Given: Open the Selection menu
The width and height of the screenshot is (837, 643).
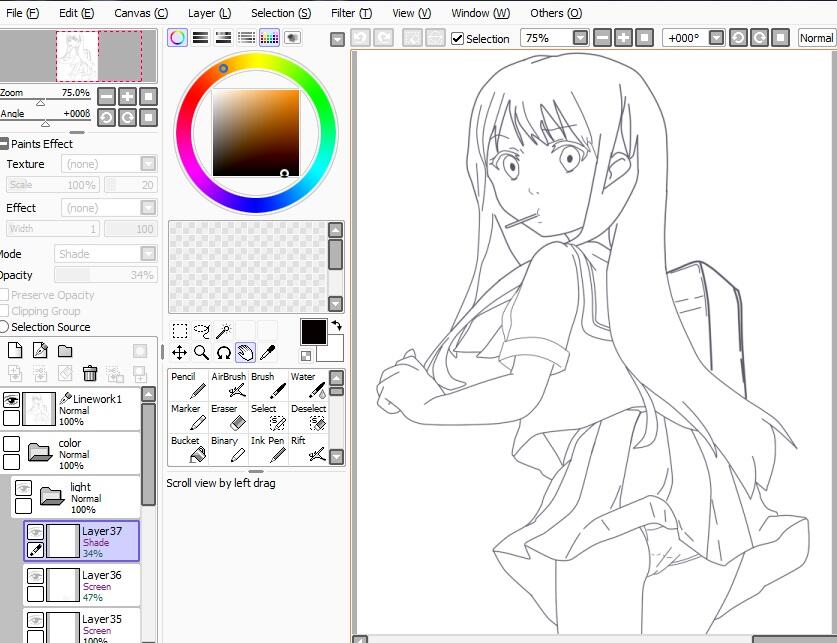Looking at the screenshot, I should (x=281, y=13).
